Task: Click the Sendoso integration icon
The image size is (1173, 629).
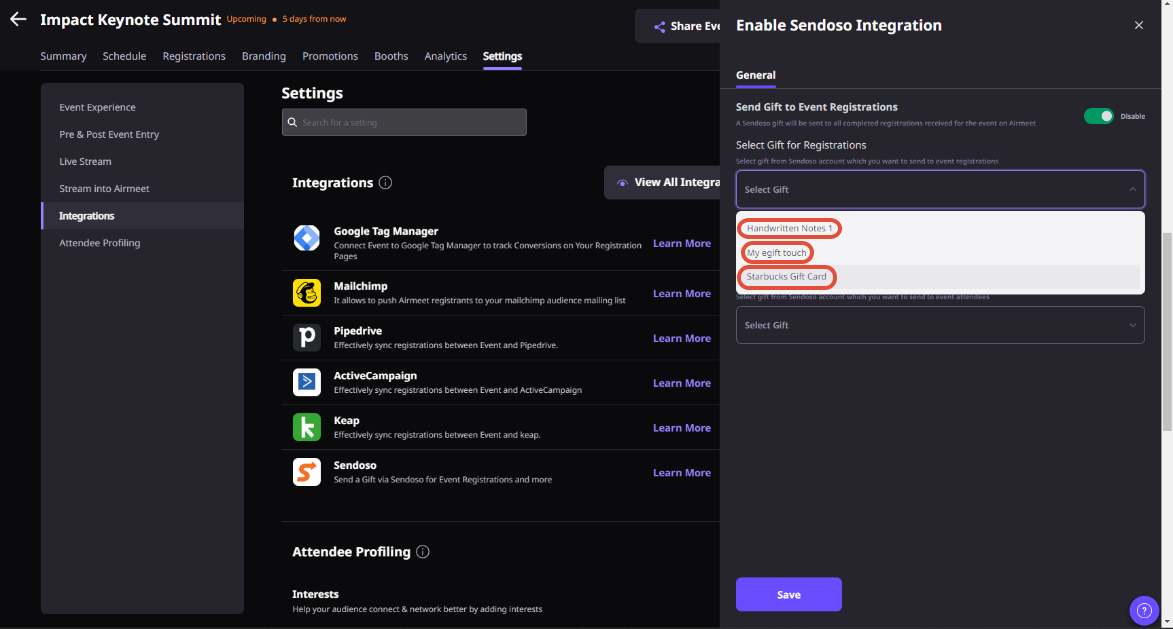Action: [x=307, y=471]
